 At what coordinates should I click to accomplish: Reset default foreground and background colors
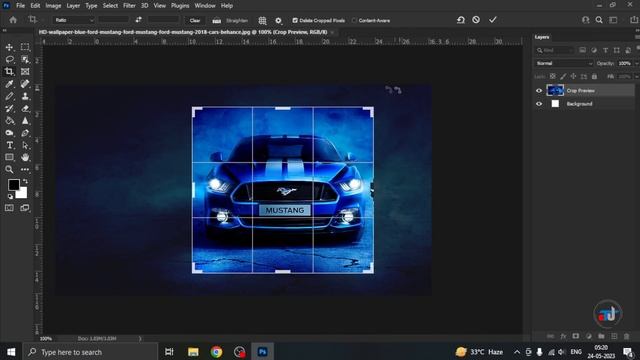[x=10, y=196]
